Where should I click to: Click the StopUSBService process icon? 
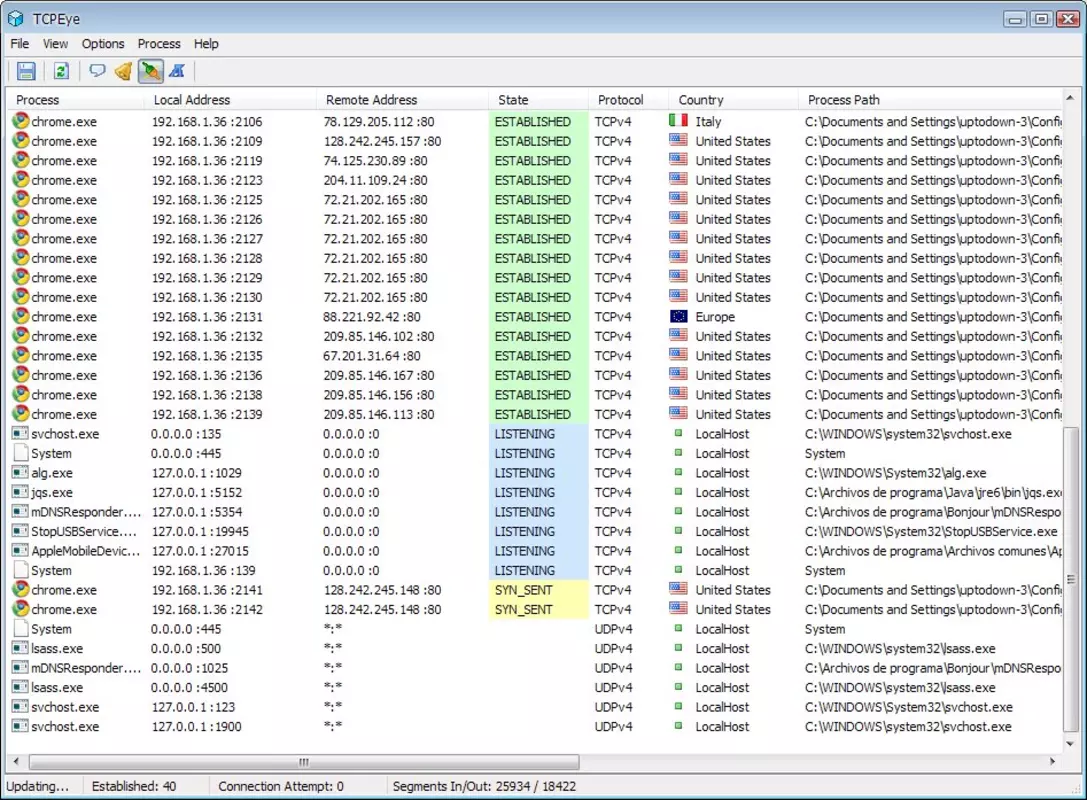pos(20,531)
